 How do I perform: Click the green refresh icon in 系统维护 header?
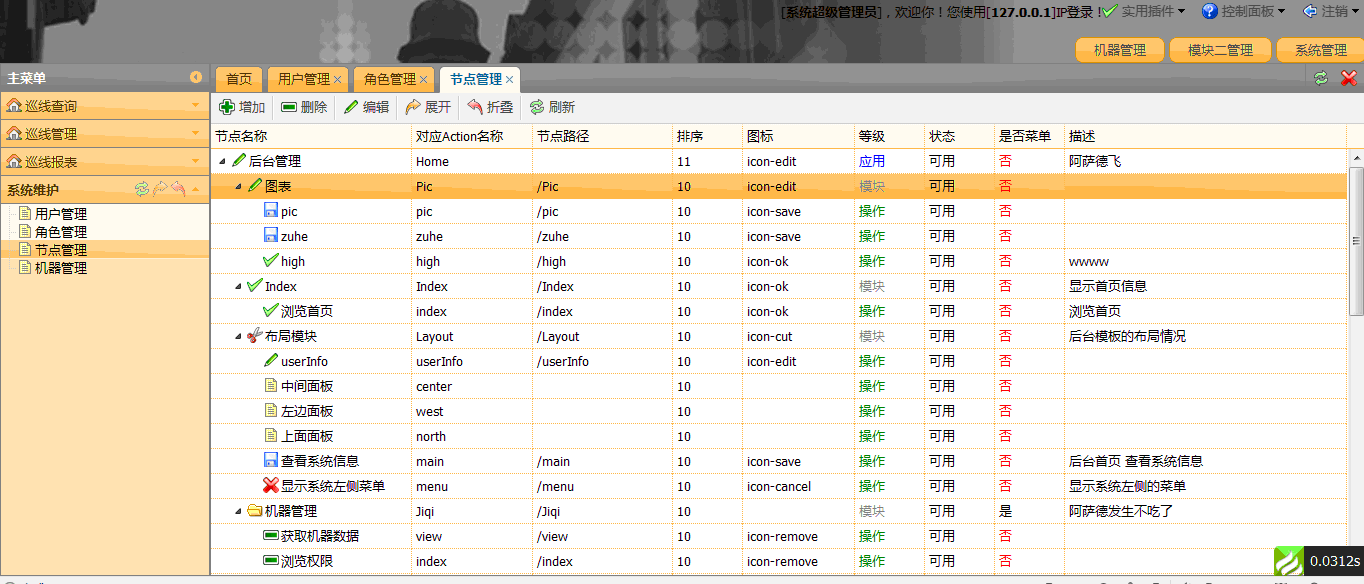coord(141,187)
